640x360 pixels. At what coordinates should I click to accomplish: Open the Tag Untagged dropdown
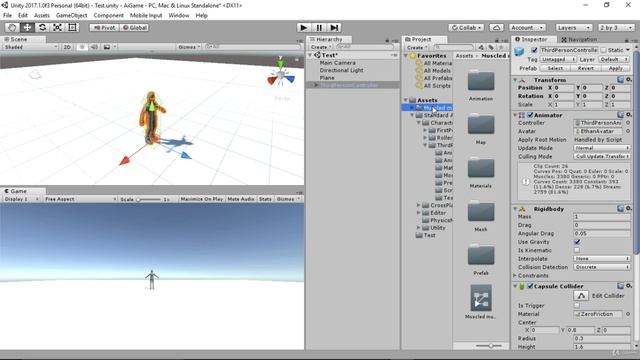[x=558, y=59]
